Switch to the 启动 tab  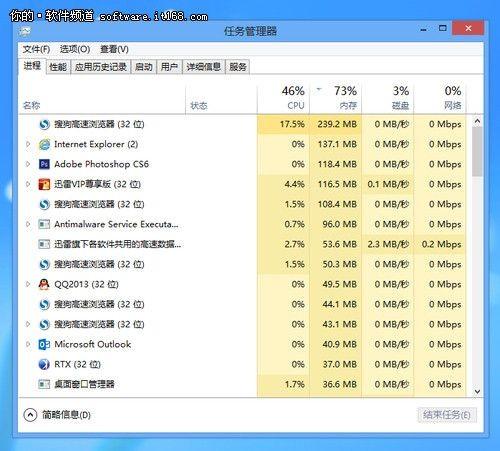[144, 67]
